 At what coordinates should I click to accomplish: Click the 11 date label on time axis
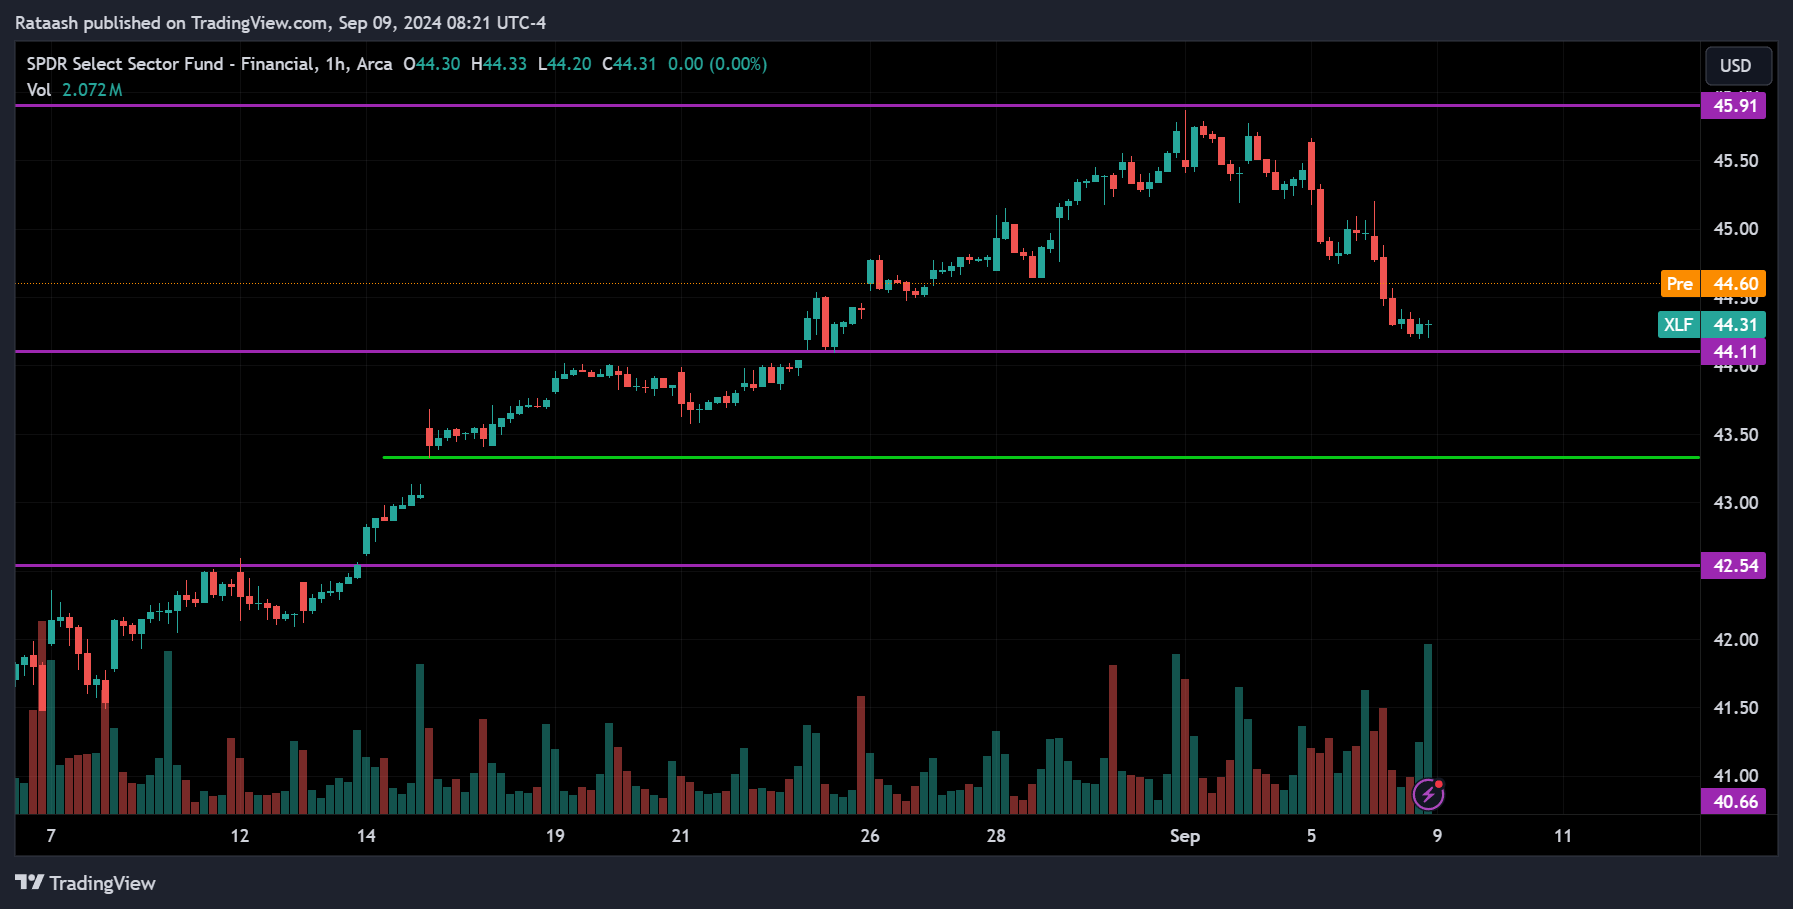pyautogui.click(x=1563, y=836)
